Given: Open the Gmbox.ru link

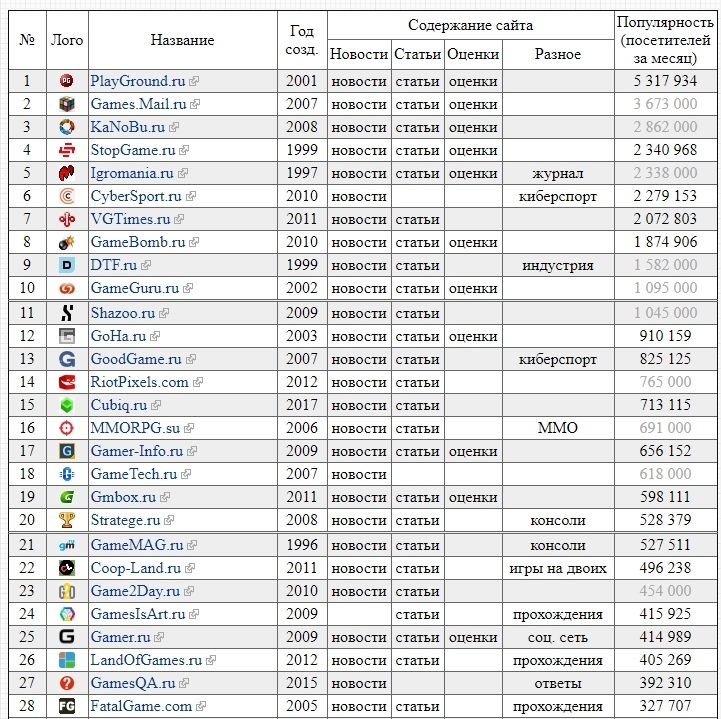Looking at the screenshot, I should 123,497.
